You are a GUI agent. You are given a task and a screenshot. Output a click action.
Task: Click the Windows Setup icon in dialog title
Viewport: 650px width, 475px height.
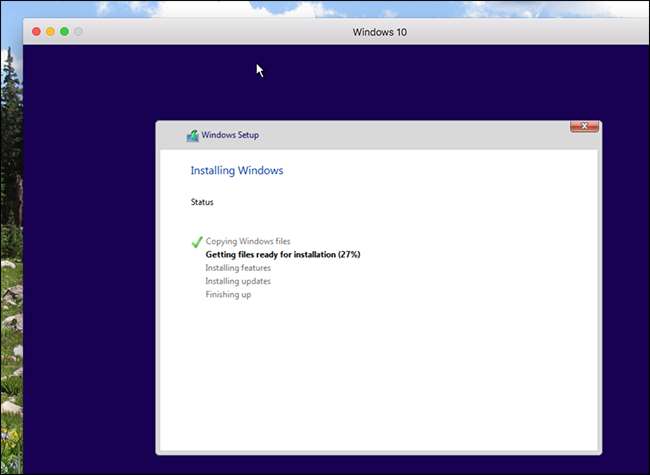(192, 136)
